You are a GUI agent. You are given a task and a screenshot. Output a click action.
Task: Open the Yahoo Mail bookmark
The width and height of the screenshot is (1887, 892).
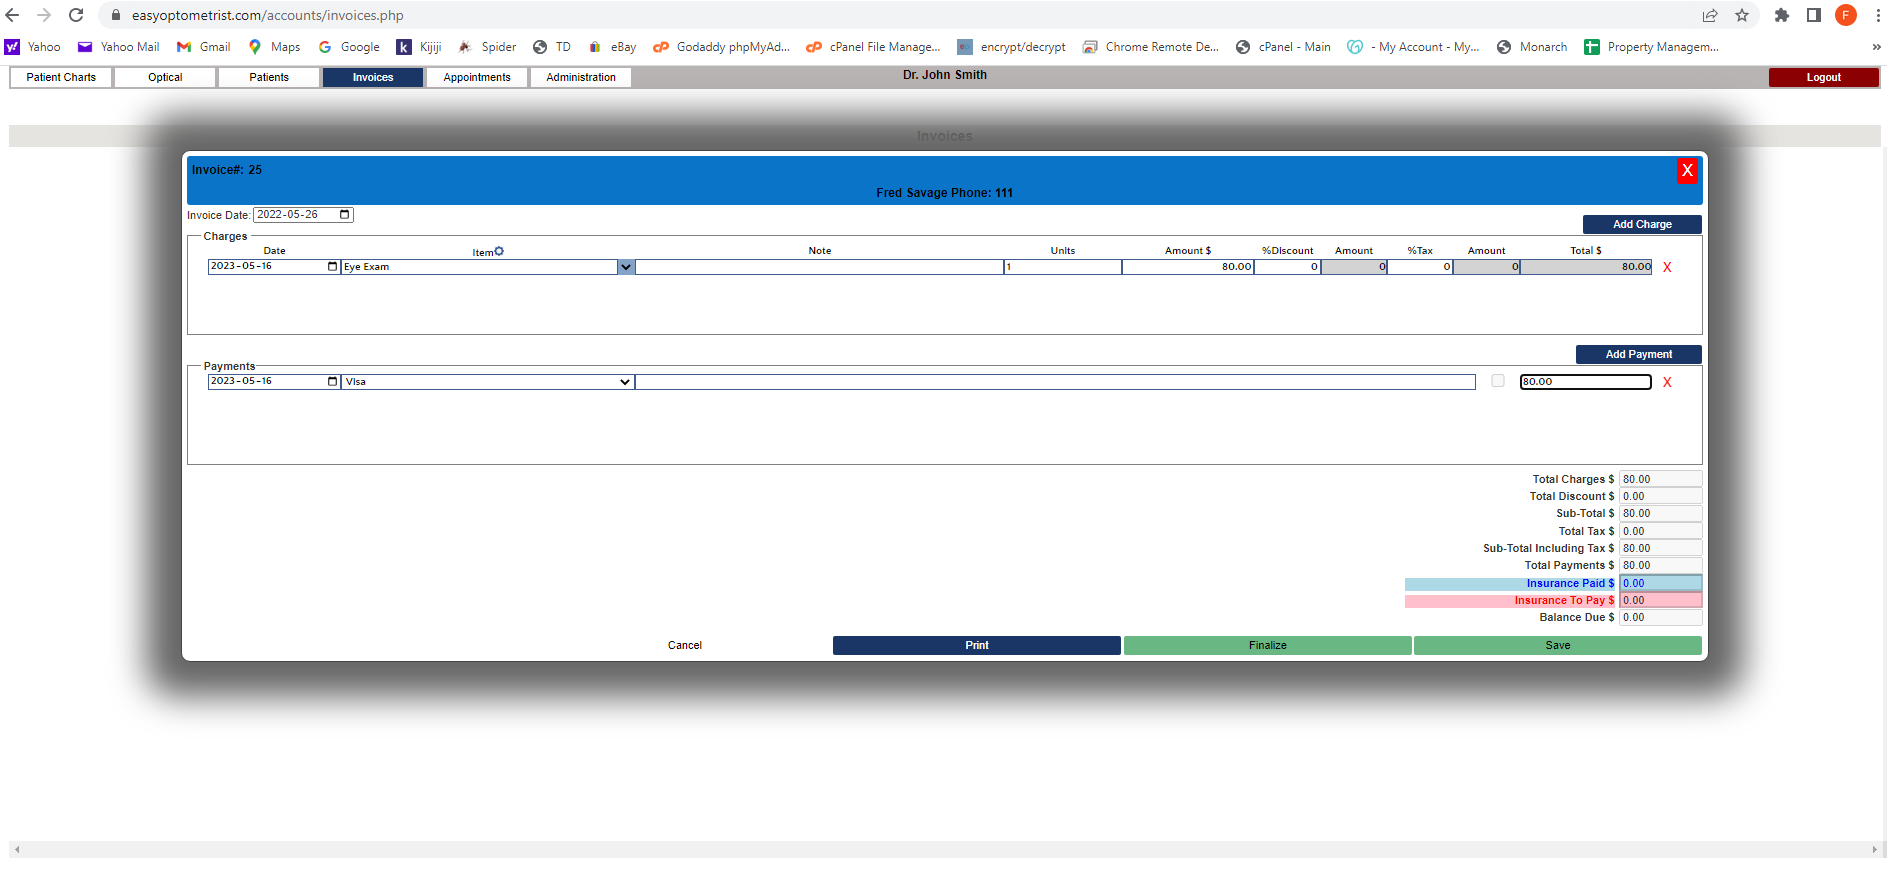point(119,47)
